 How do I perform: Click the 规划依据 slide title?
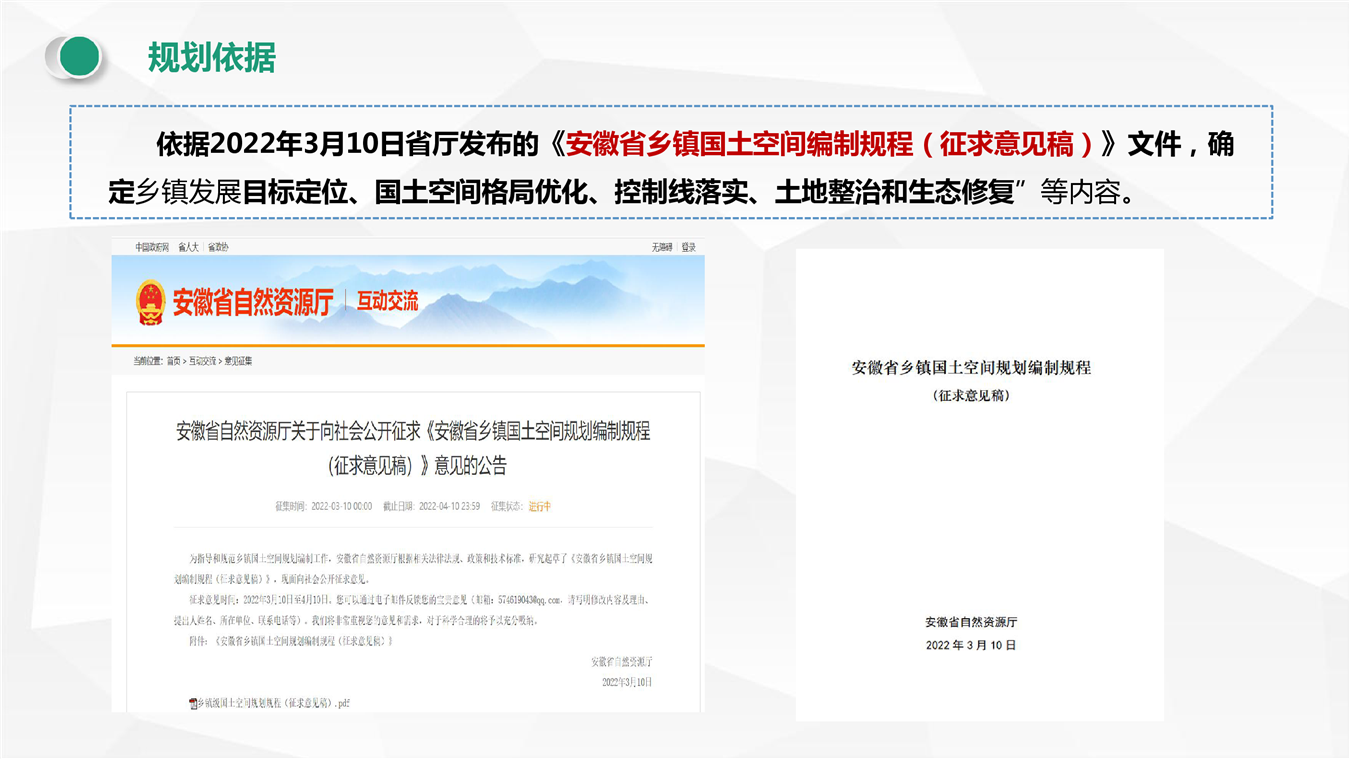click(211, 58)
